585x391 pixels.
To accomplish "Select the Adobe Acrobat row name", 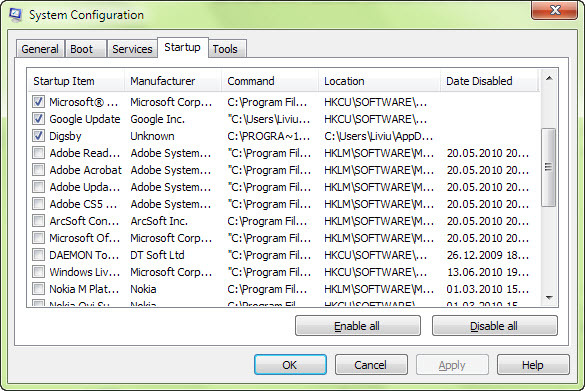I will tap(85, 170).
